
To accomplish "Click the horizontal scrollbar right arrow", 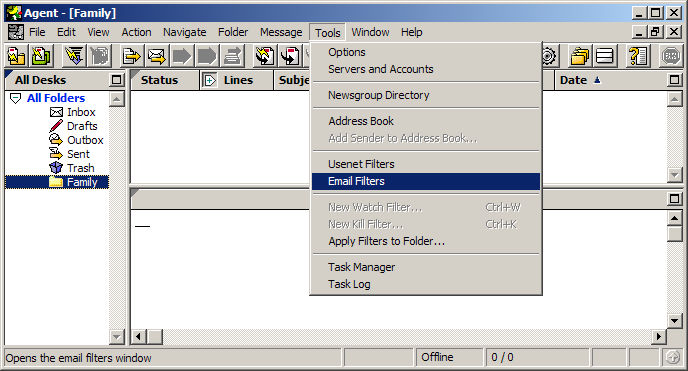I will (x=658, y=337).
